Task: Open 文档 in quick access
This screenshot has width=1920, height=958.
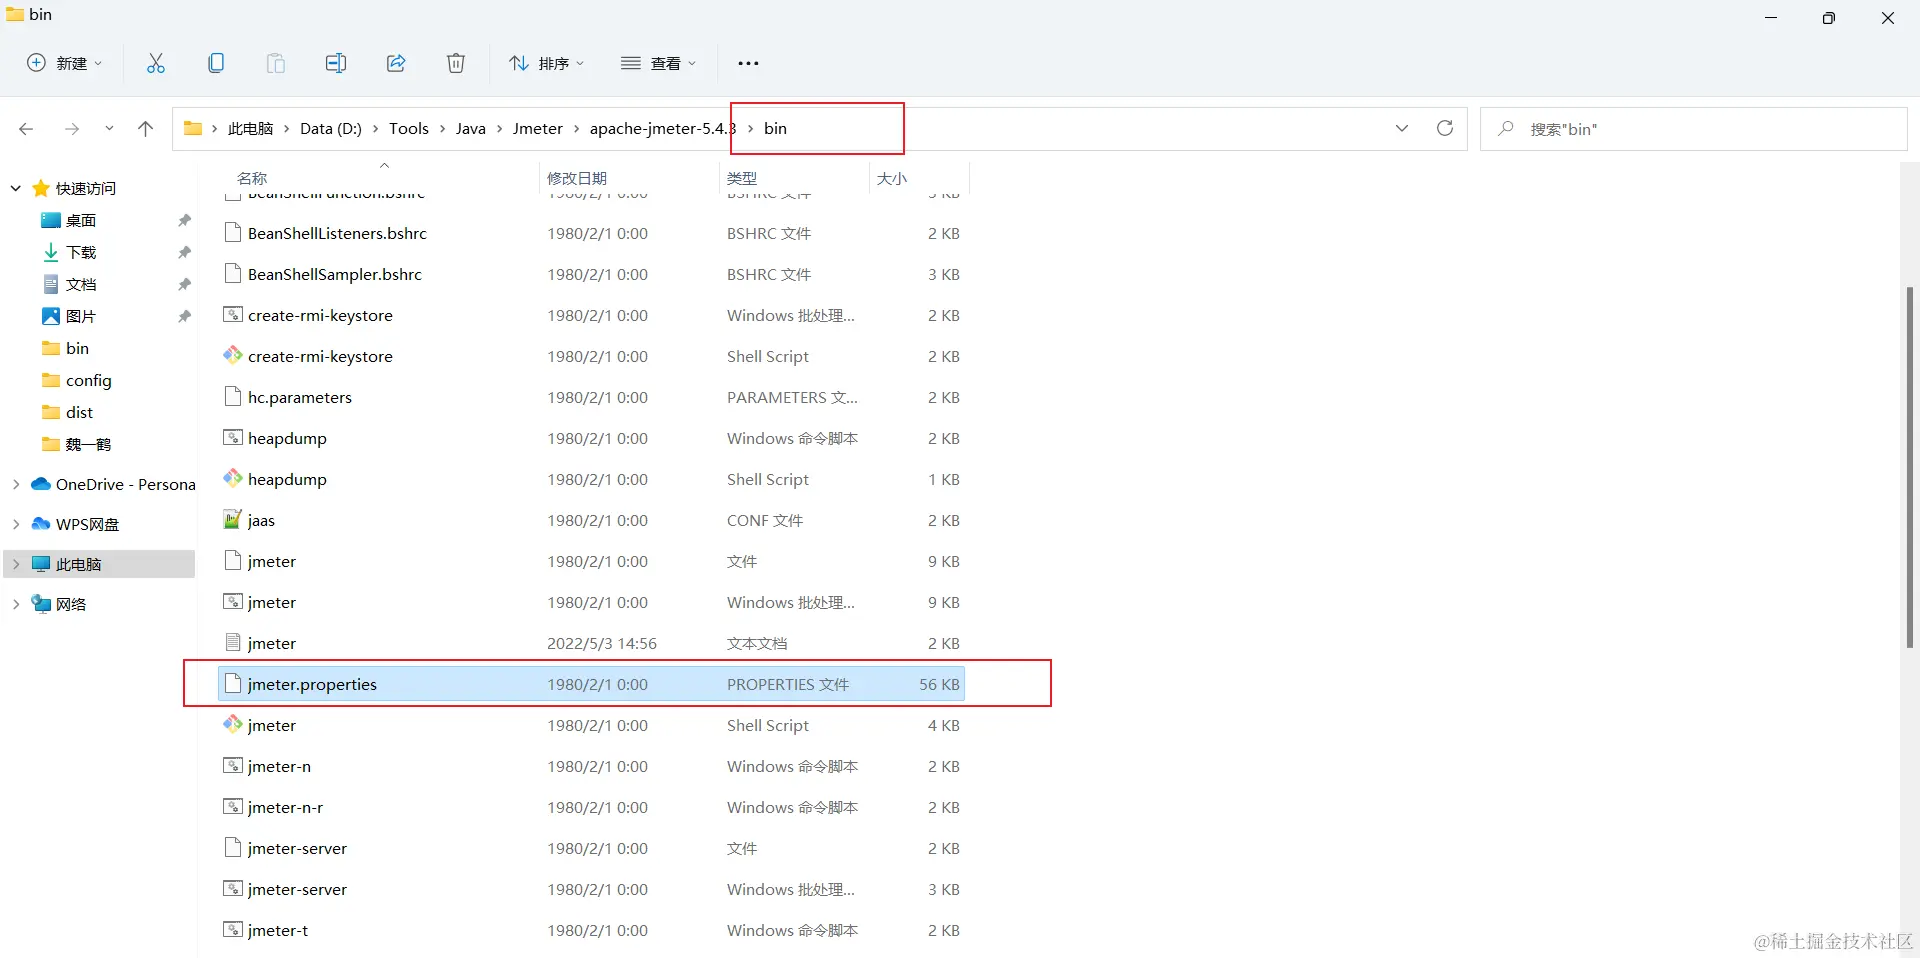Action: click(81, 284)
